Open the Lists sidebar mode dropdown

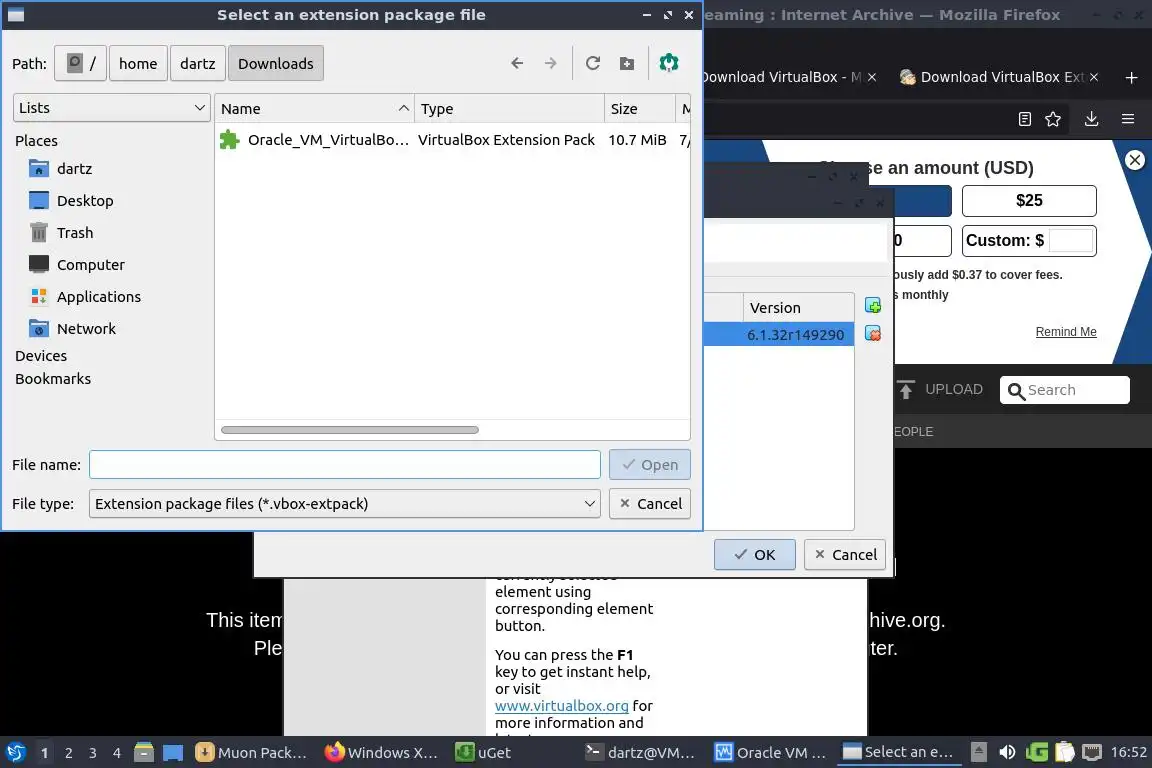(112, 108)
